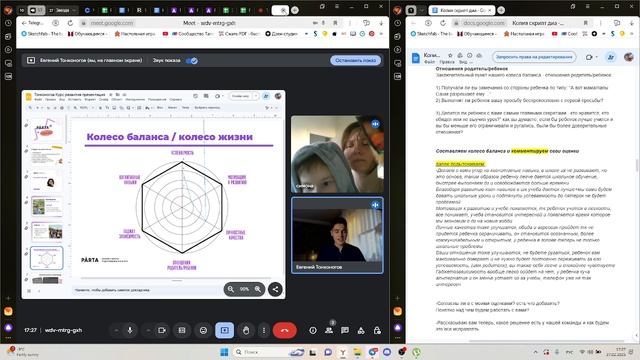
Task: Open browser history sidebar icon left window
Action: point(8,23)
